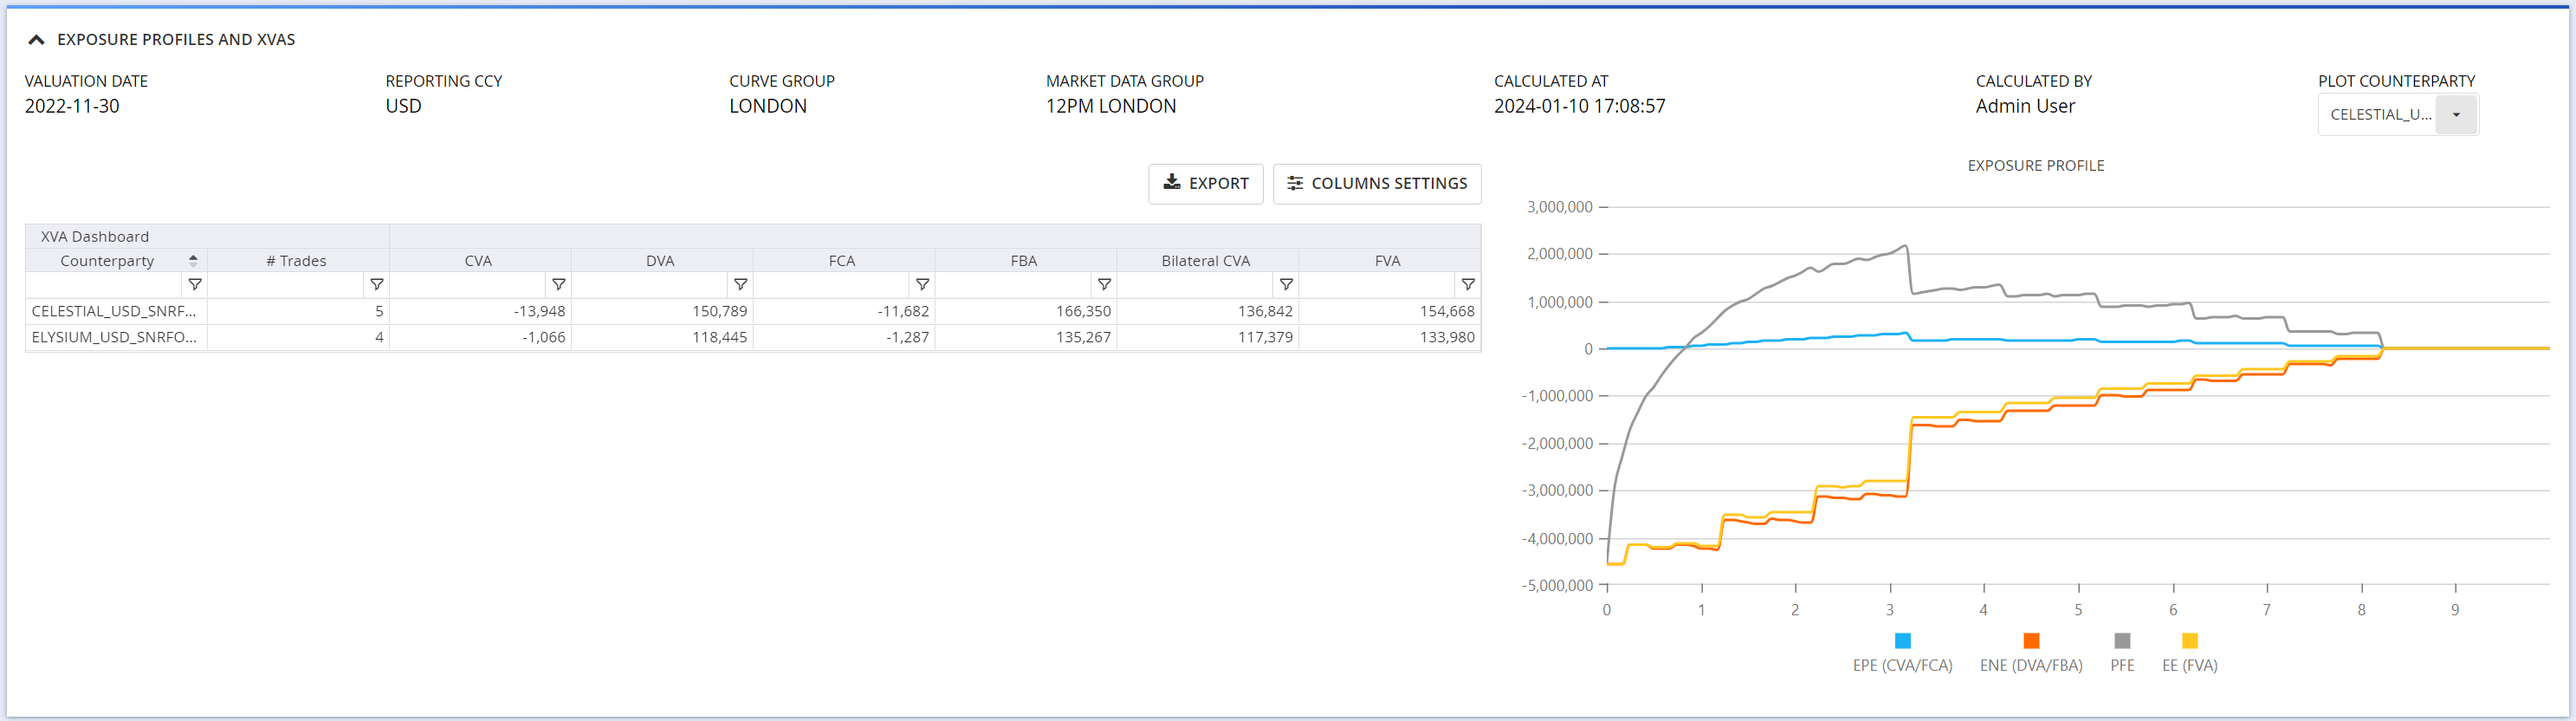2576x721 pixels.
Task: Select the CELESTIAL_USD_SNRF counterparty row
Action: pos(114,311)
